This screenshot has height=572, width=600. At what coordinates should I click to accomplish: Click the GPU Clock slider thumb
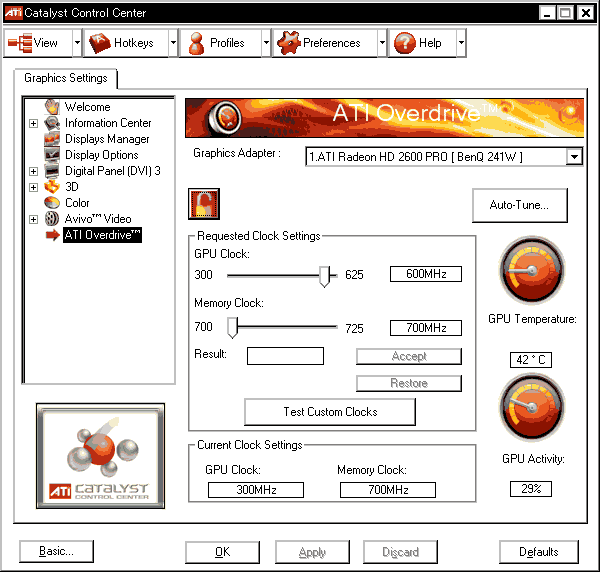pos(324,276)
